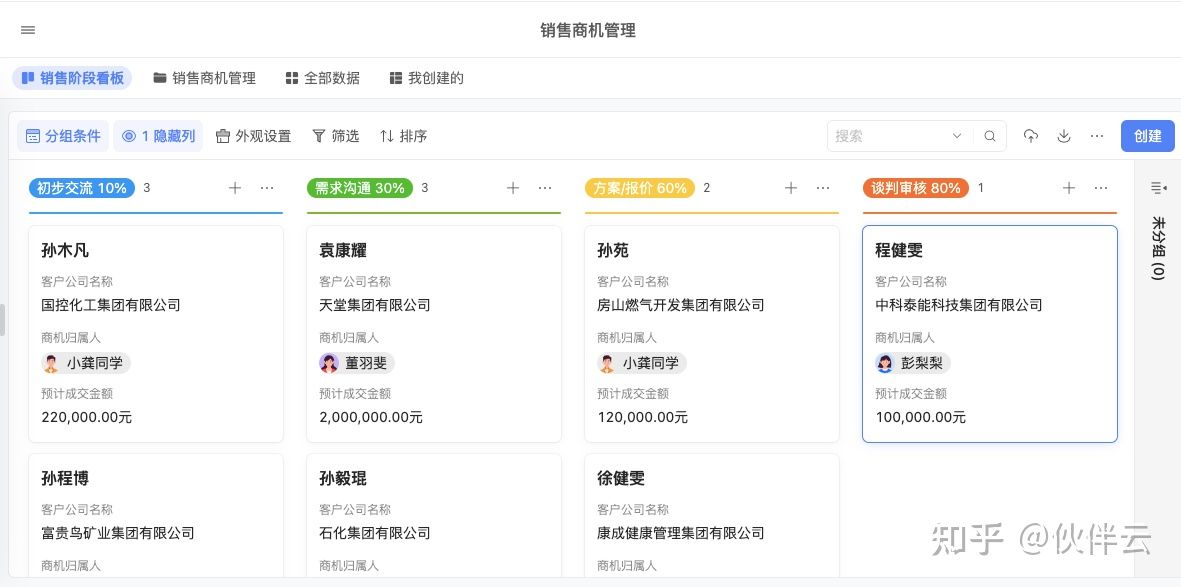
Task: Open the hamburger menu icon
Action: point(28,30)
